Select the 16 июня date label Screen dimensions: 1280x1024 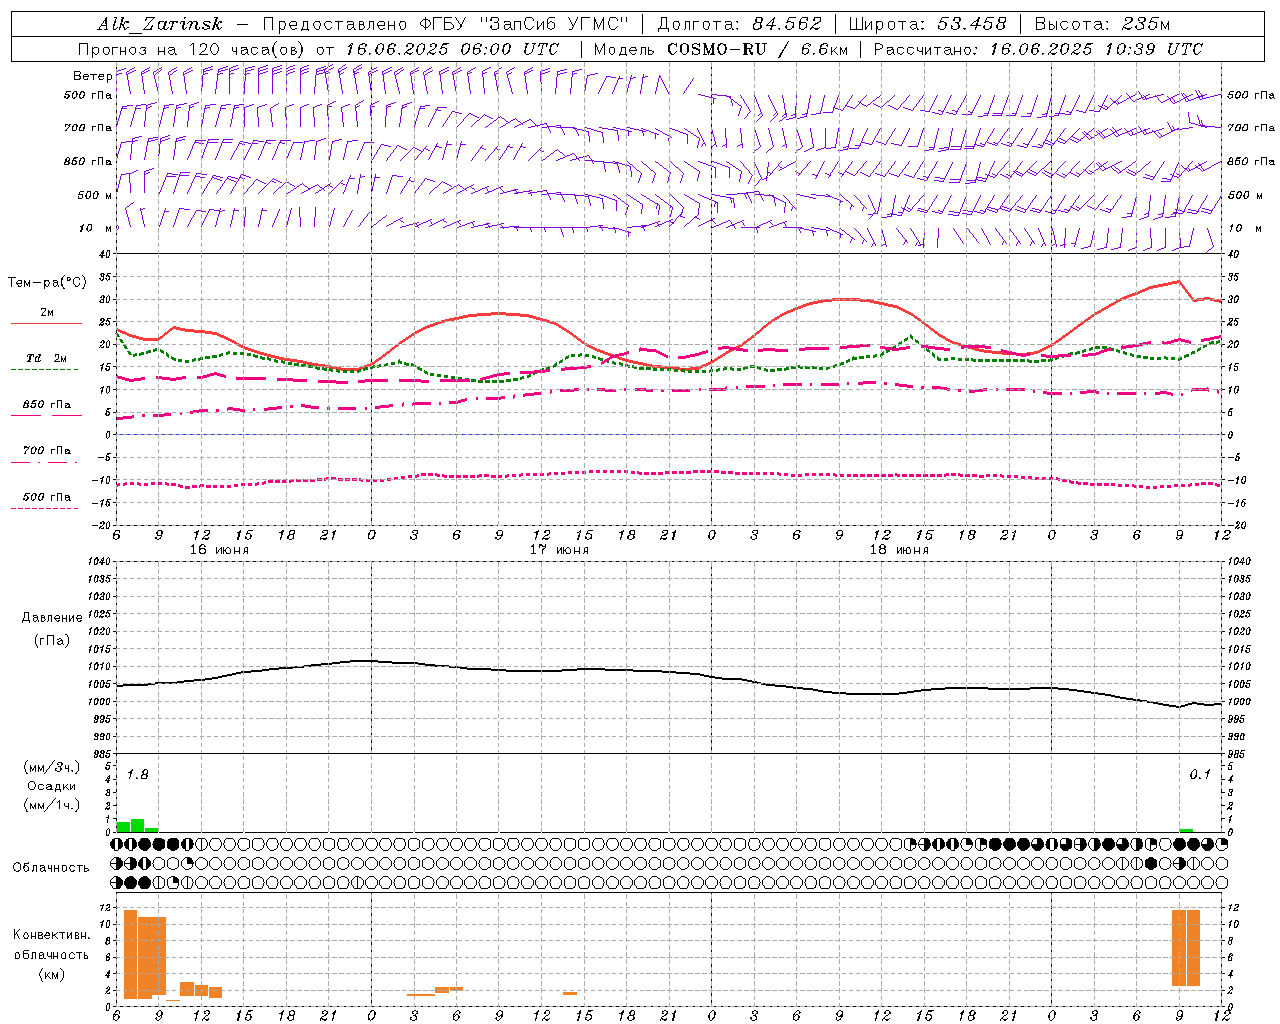tap(219, 550)
